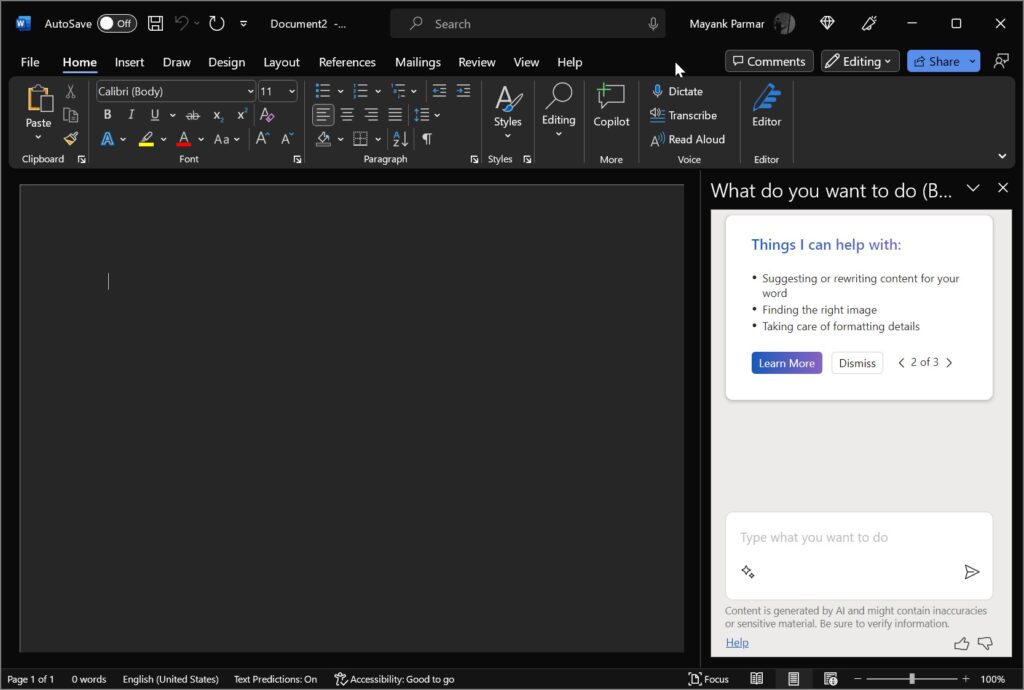The height and width of the screenshot is (690, 1024).
Task: Apply the red font color swatch
Action: pyautogui.click(x=184, y=138)
